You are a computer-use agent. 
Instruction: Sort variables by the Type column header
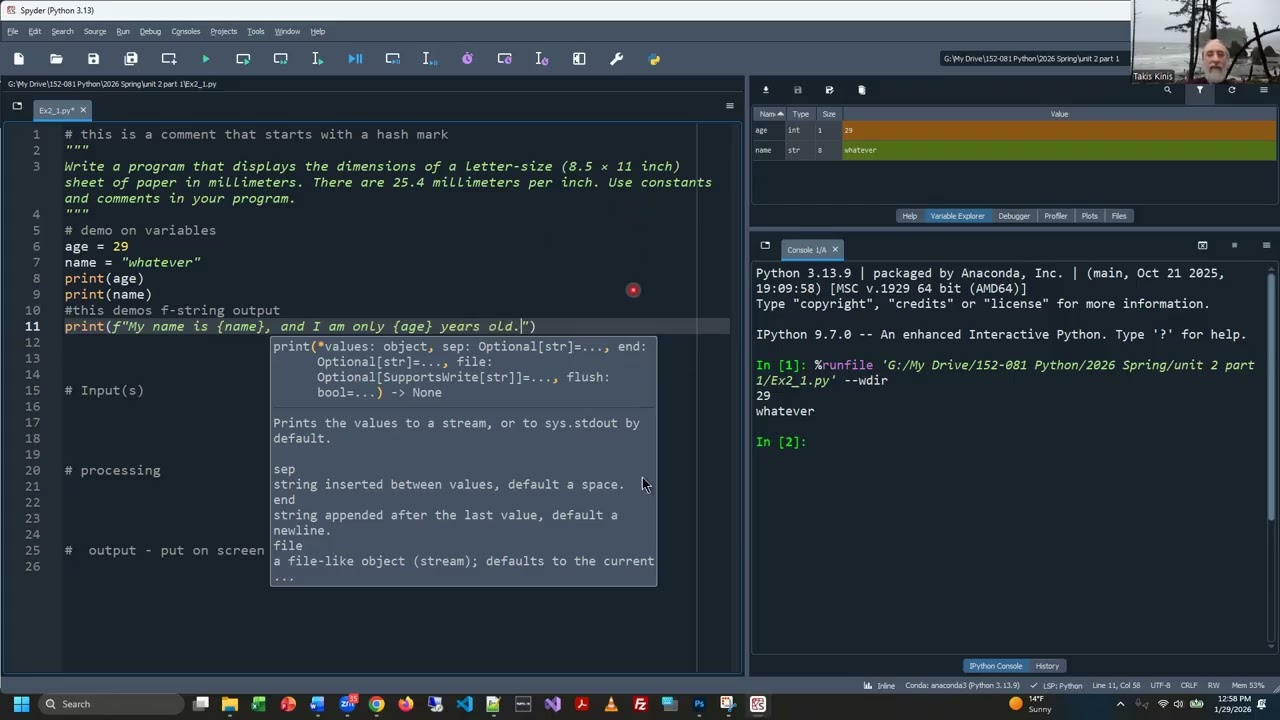click(801, 114)
